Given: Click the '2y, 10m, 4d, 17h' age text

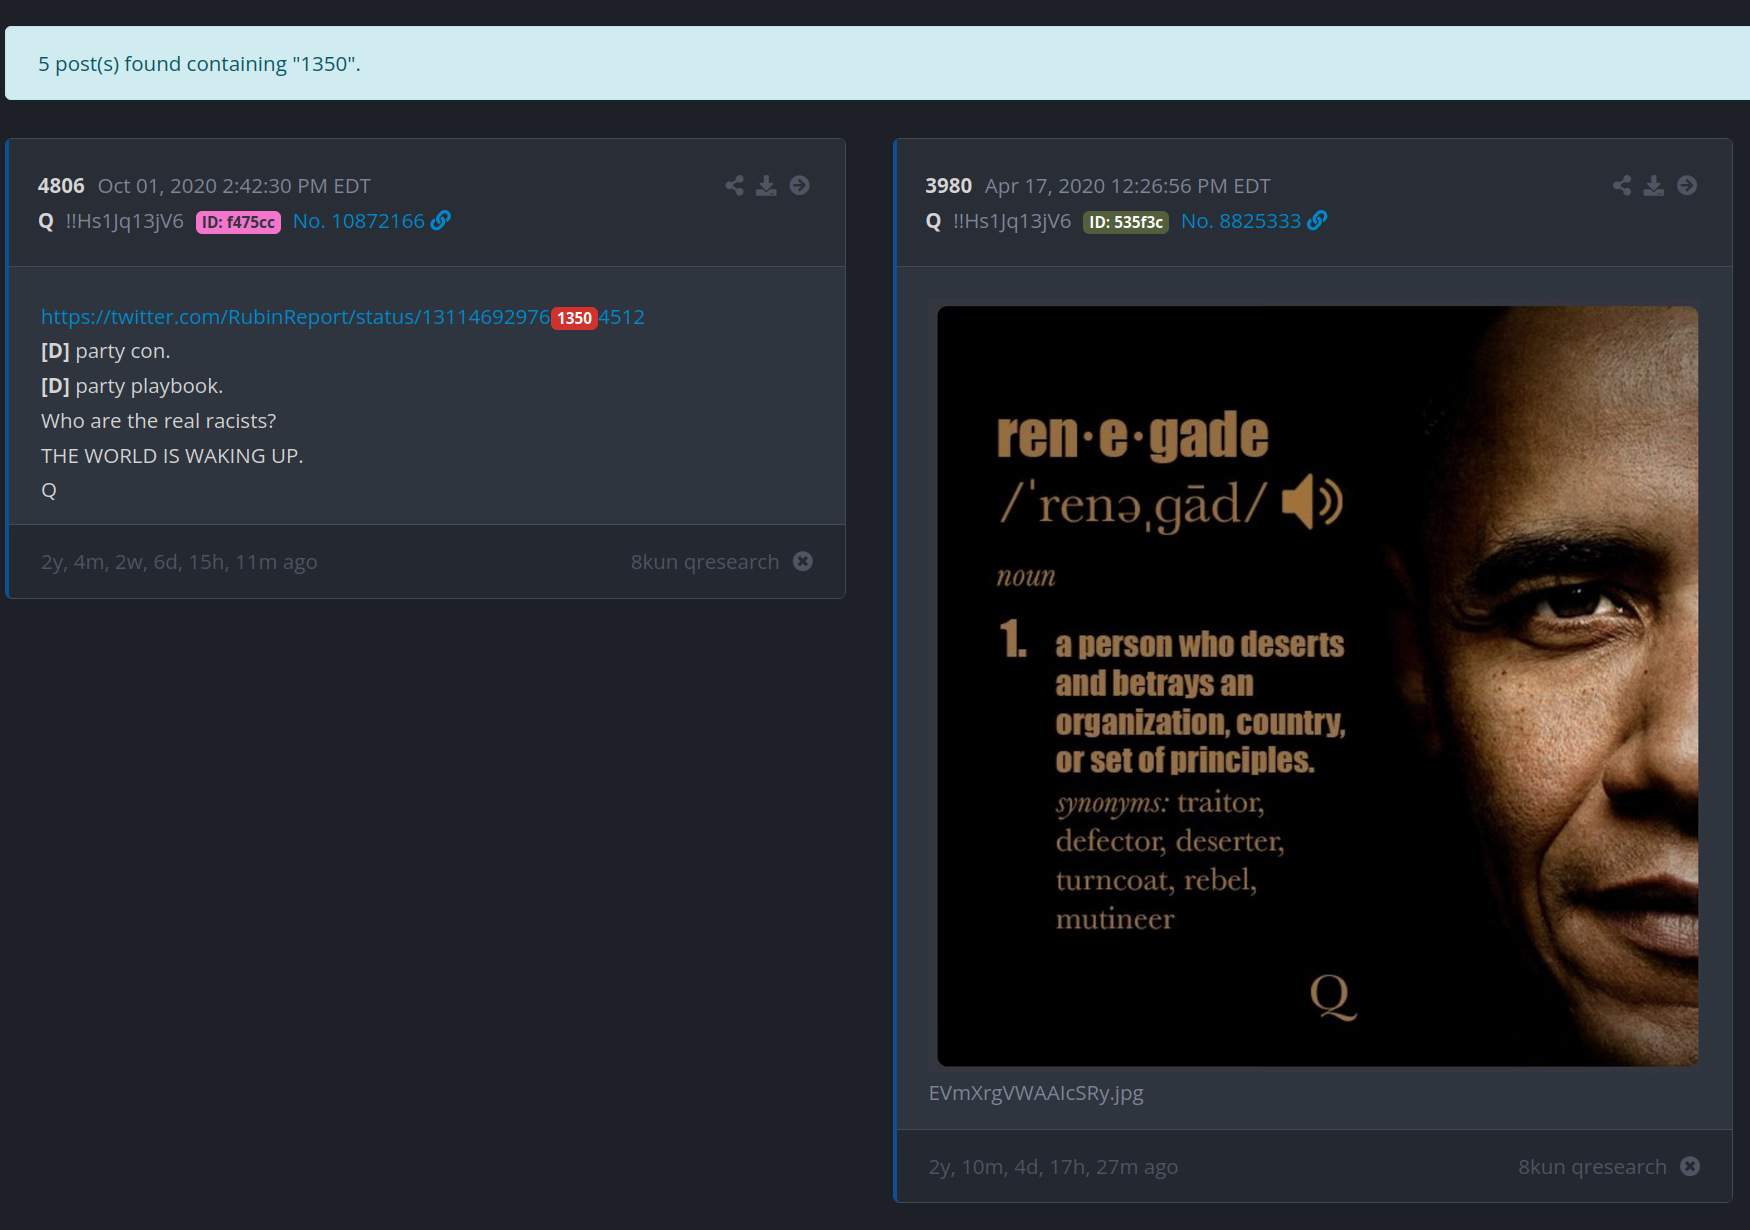Looking at the screenshot, I should 1053,1167.
